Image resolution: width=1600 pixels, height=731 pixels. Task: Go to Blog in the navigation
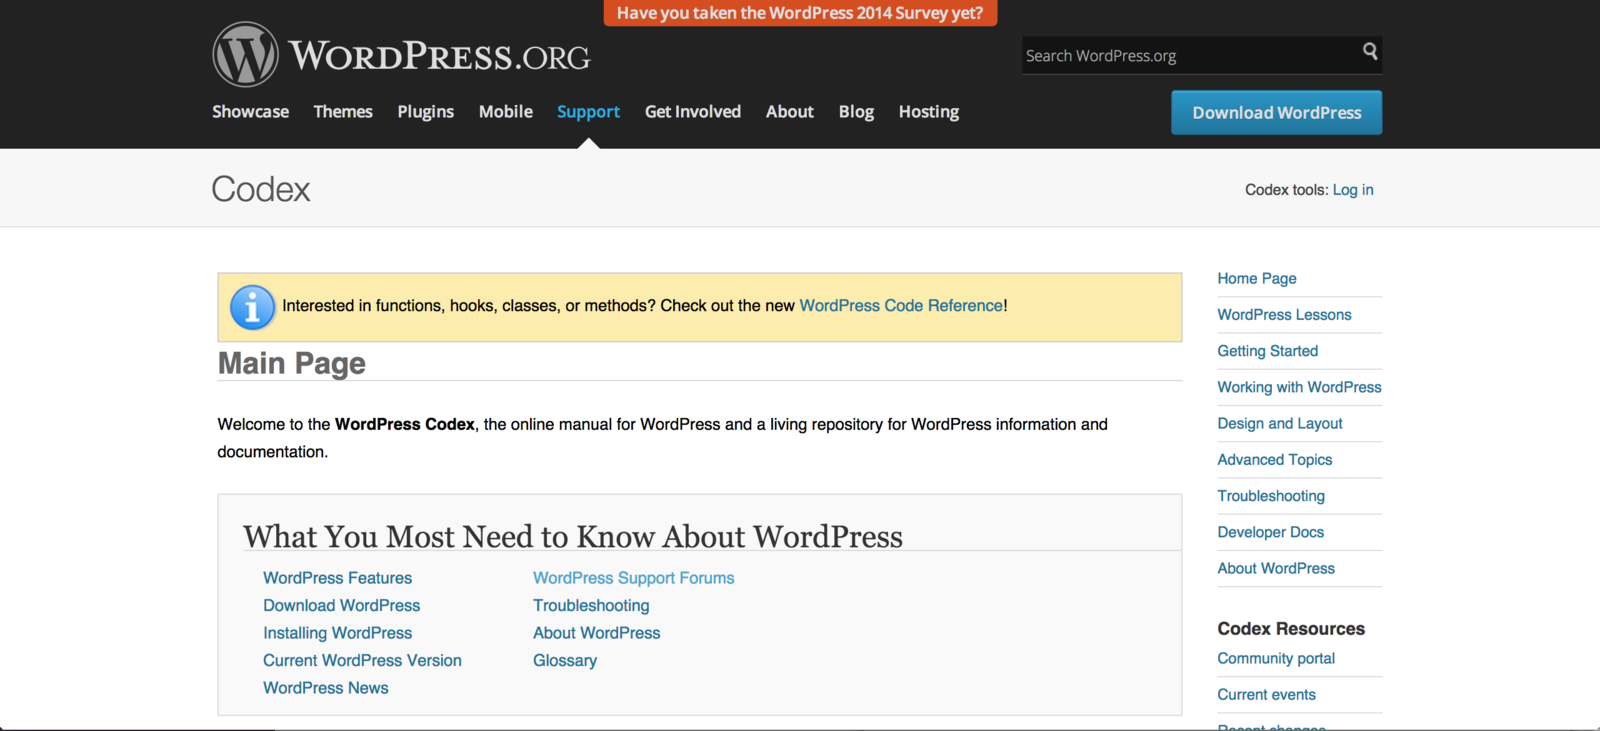pos(856,112)
